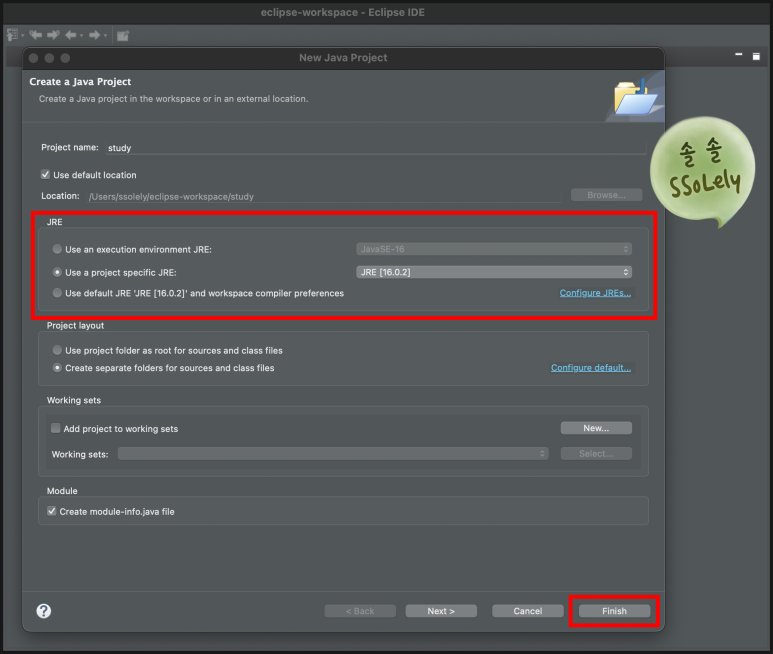
Task: Open the Configure default link
Action: [591, 368]
